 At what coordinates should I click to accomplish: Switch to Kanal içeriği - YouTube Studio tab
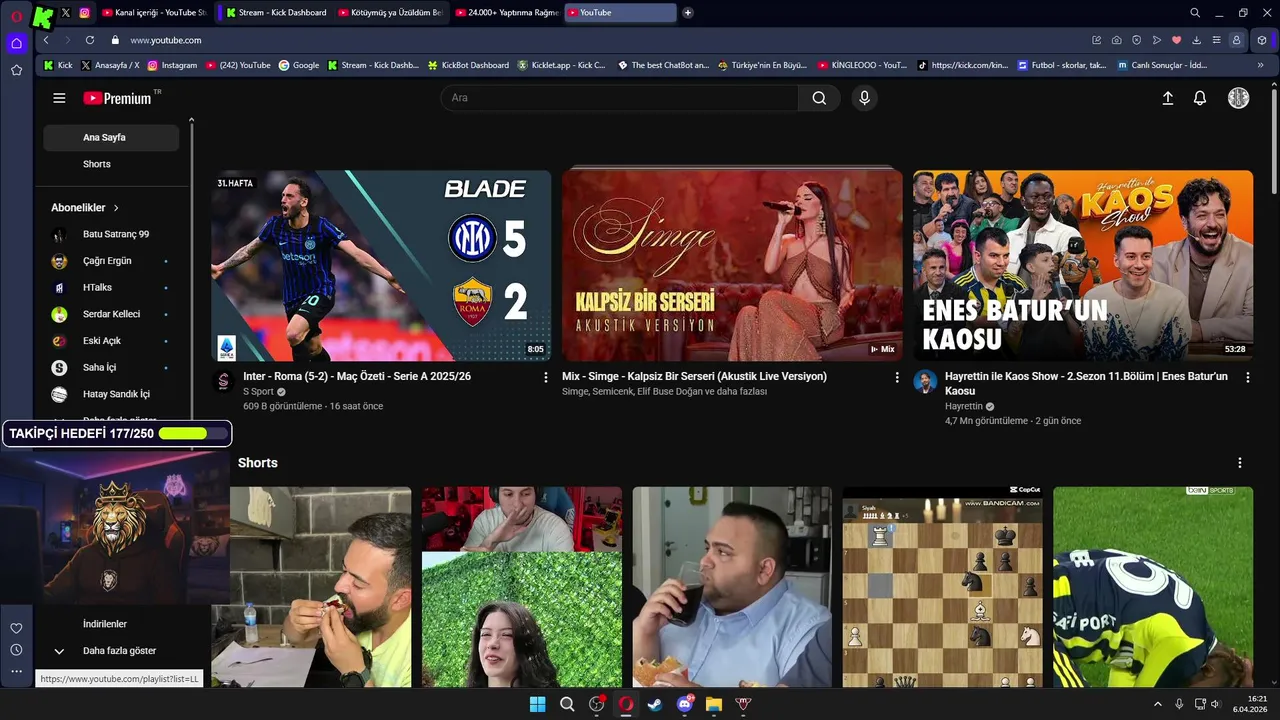click(x=155, y=13)
